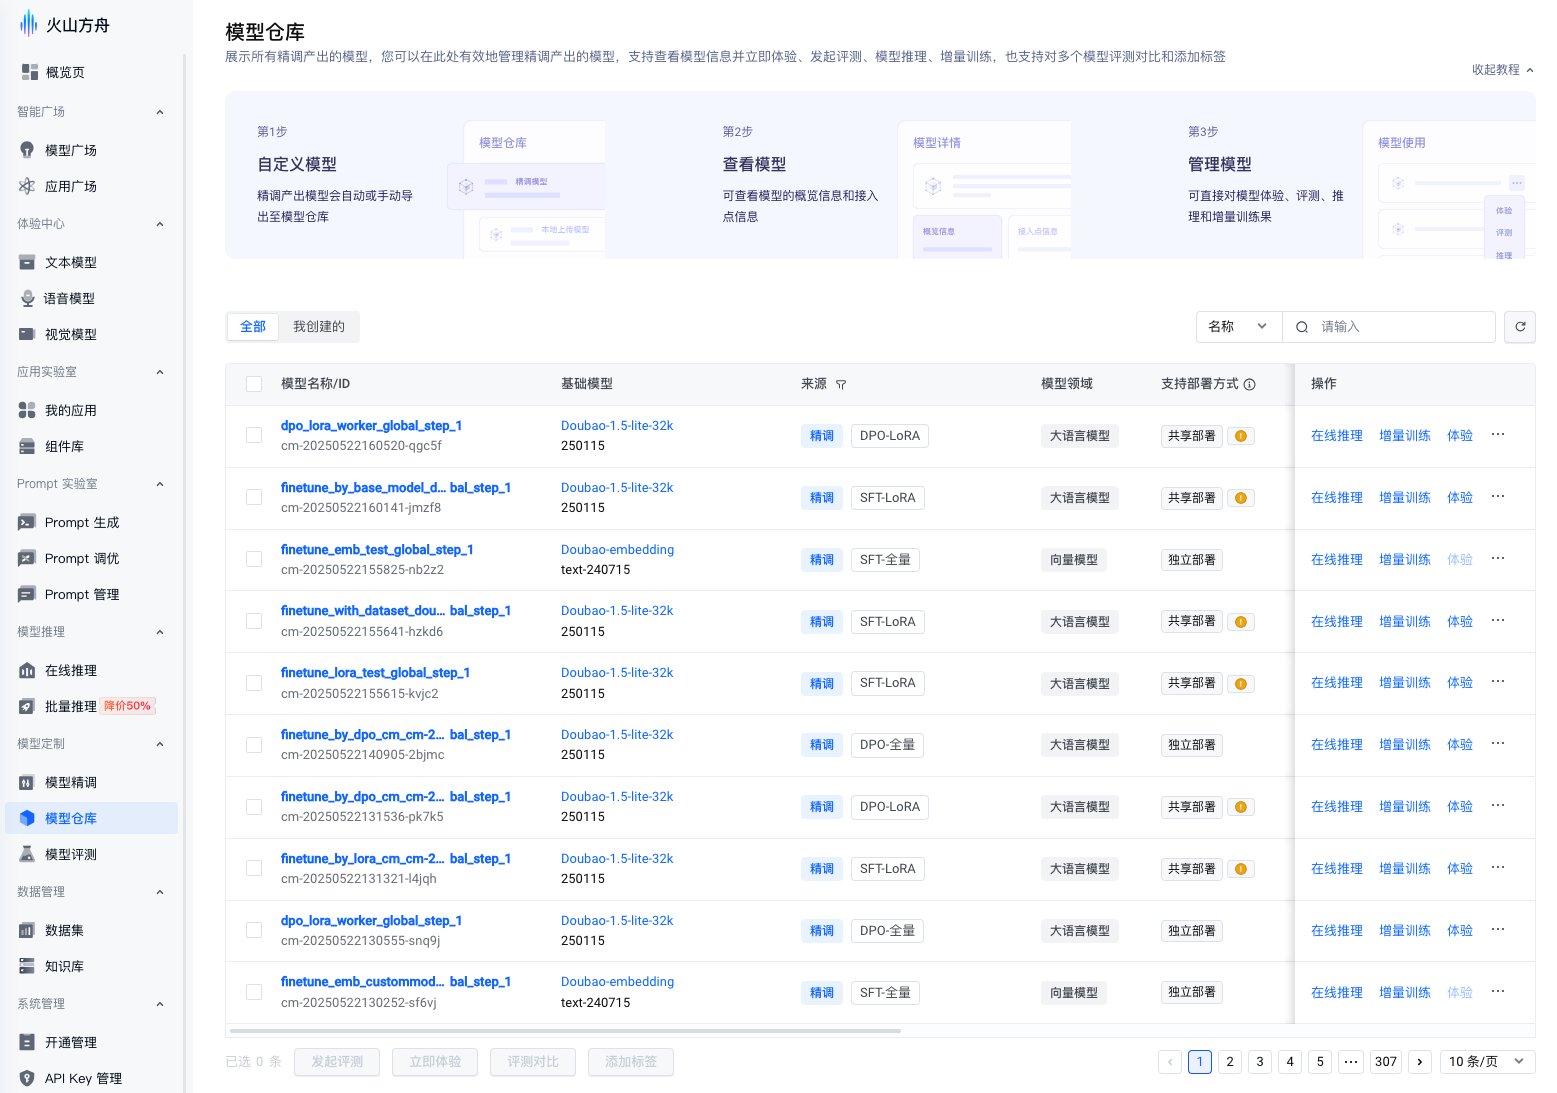Open 概览页 from the sidebar icon
1557x1093 pixels.
pyautogui.click(x=28, y=72)
